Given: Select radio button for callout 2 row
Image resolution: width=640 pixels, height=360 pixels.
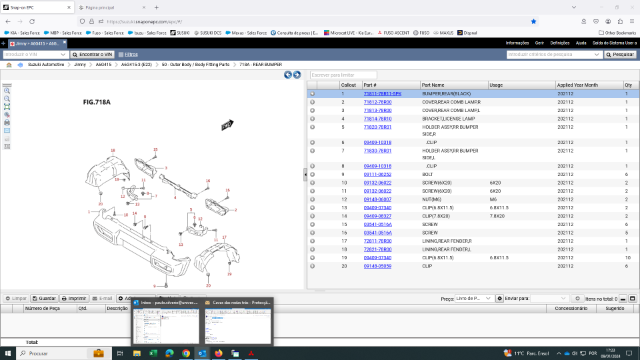Looking at the screenshot, I should [x=312, y=102].
